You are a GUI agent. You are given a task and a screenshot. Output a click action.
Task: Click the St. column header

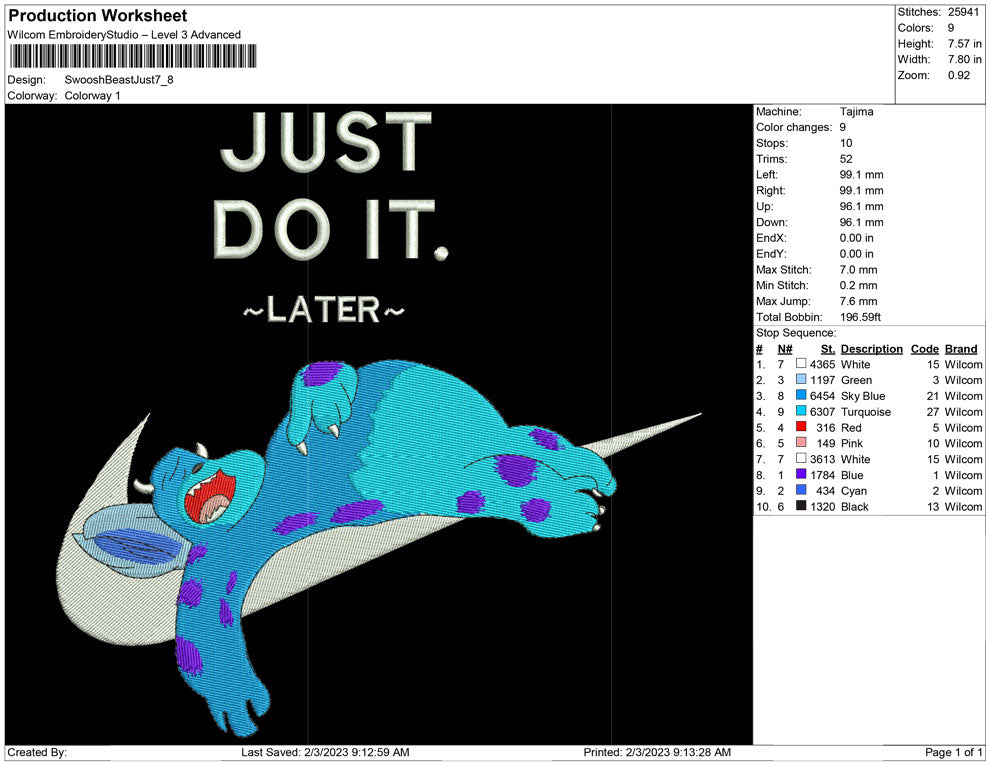click(827, 349)
